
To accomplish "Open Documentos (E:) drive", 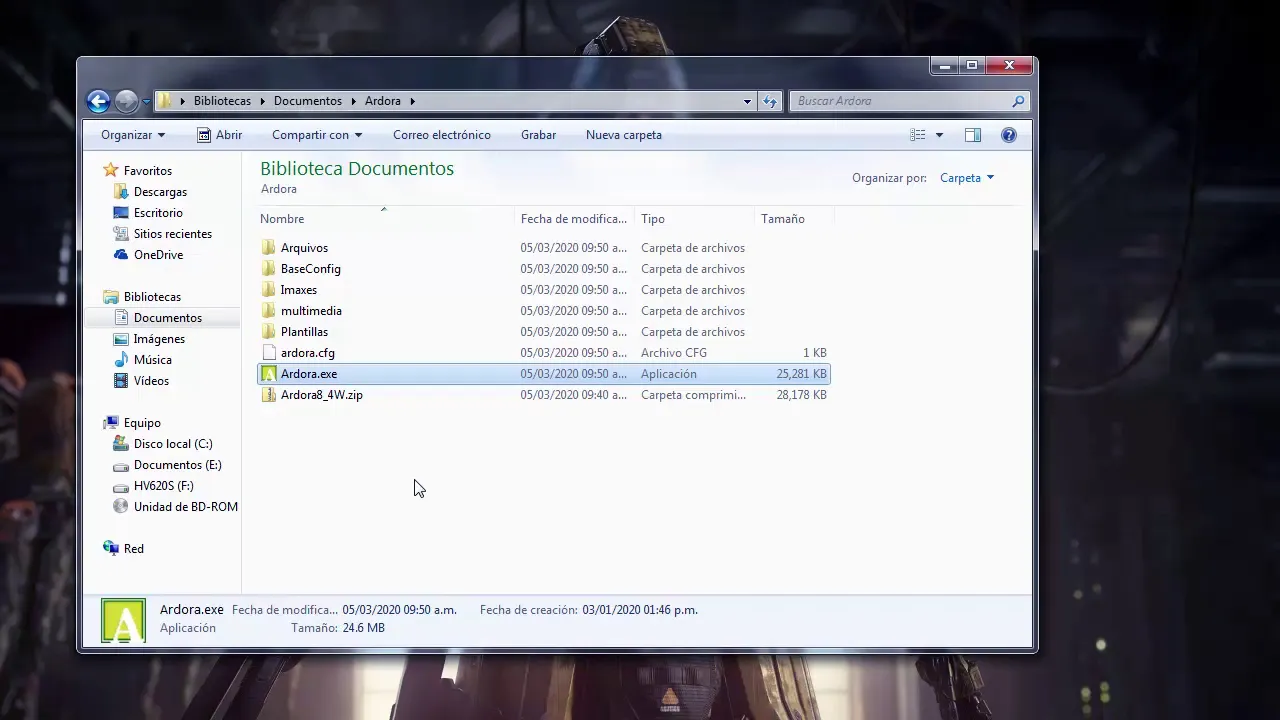I will point(178,465).
